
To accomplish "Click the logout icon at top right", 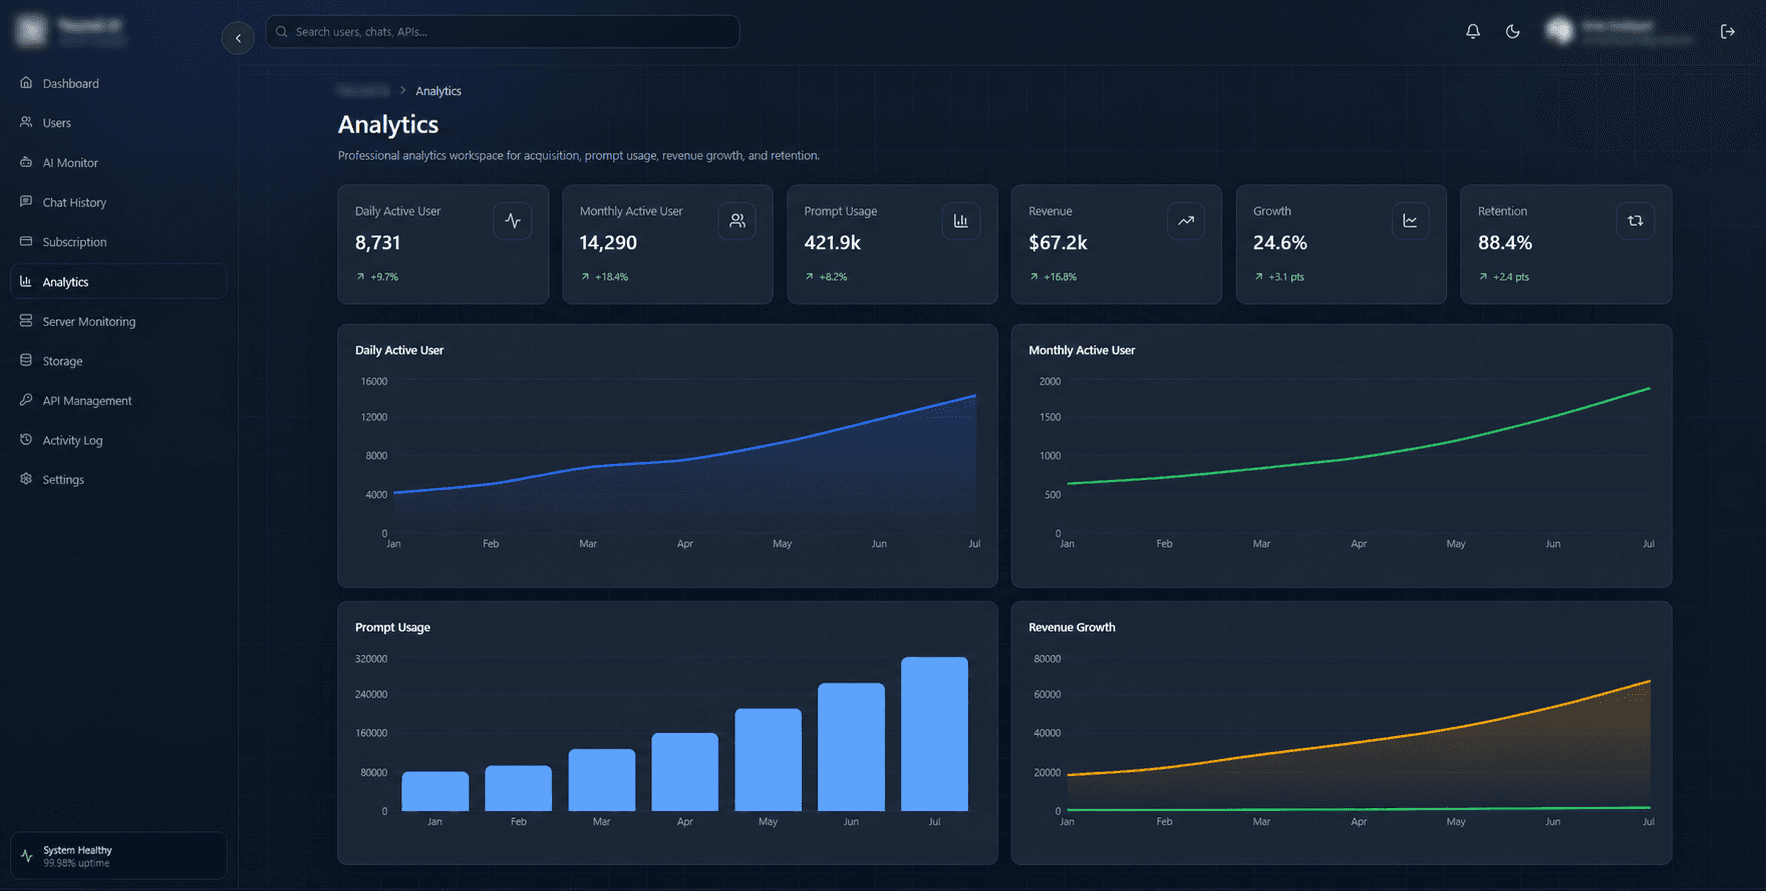I will coord(1727,31).
